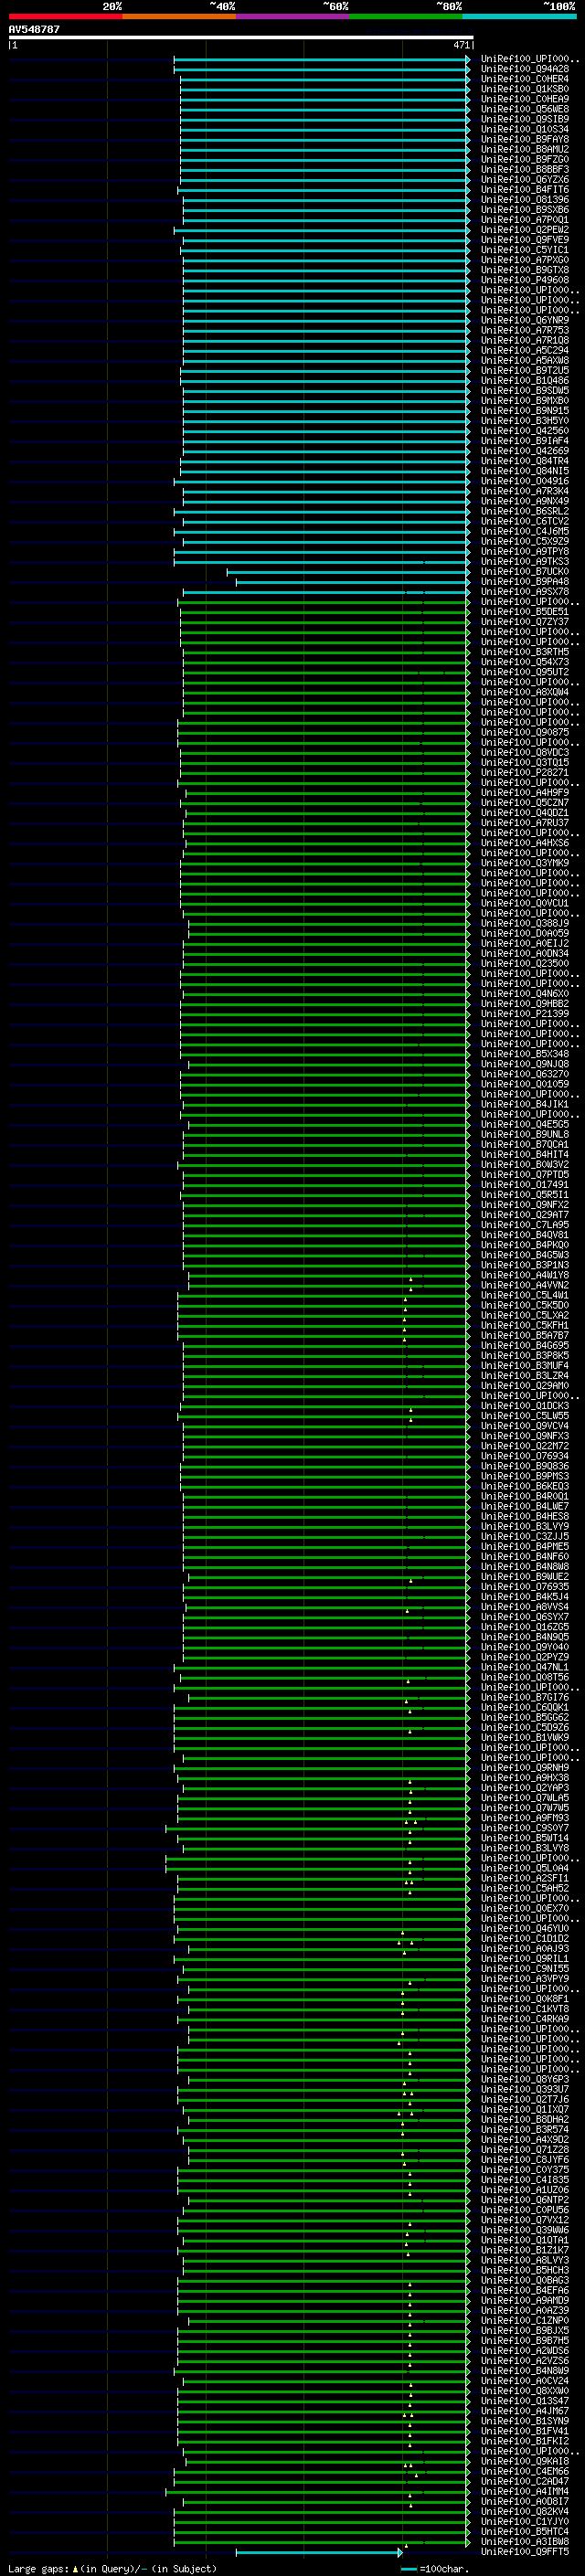Select the UniRef100_B4FIT6 label

[x=525, y=189]
